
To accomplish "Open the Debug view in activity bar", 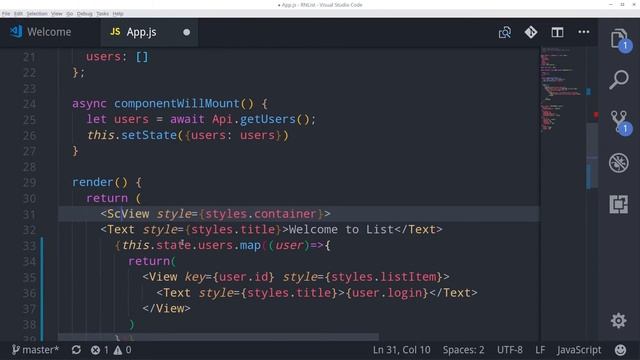I will pos(619,163).
